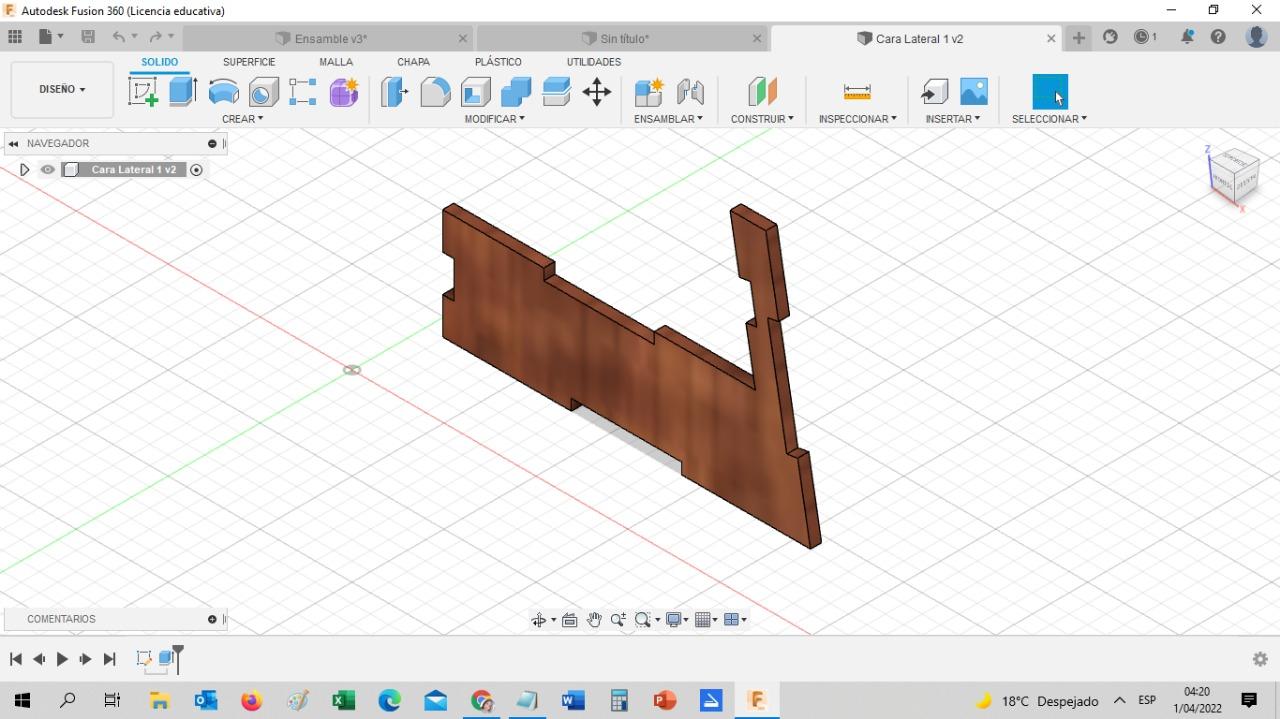
Task: Click the Rectangular Pattern icon
Action: [x=303, y=92]
